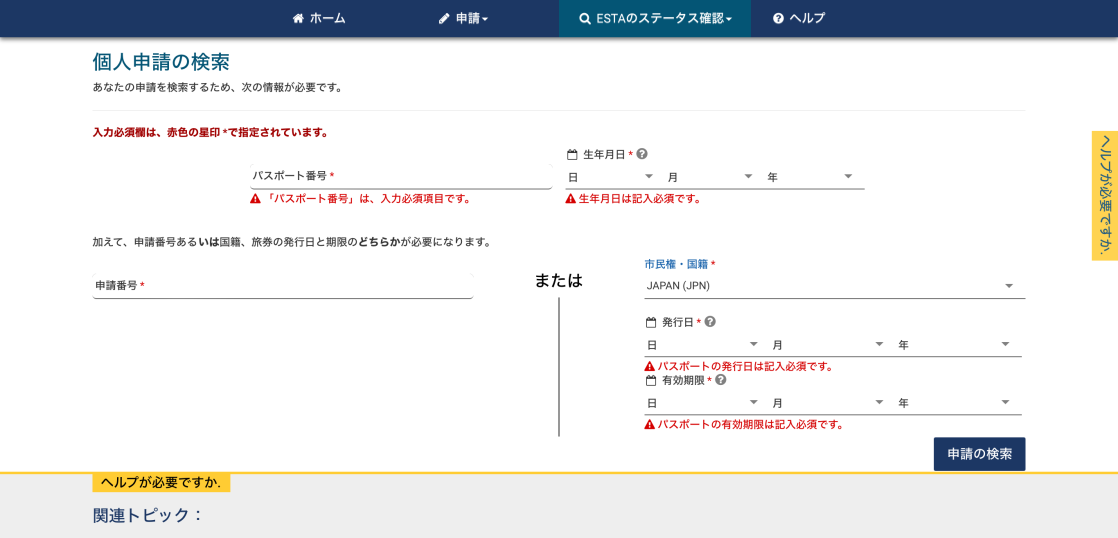Open the 市民権・国籍 country dropdown
This screenshot has height=538, width=1118.
pyautogui.click(x=834, y=286)
